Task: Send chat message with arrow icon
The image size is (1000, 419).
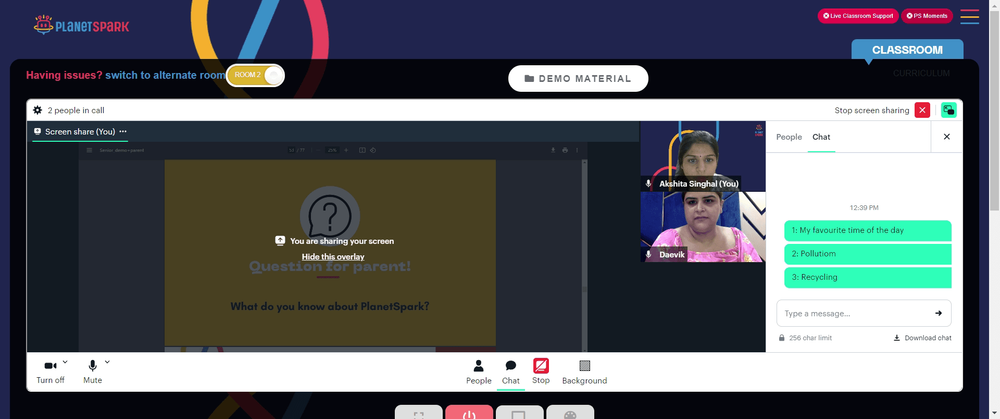Action: pyautogui.click(x=938, y=313)
